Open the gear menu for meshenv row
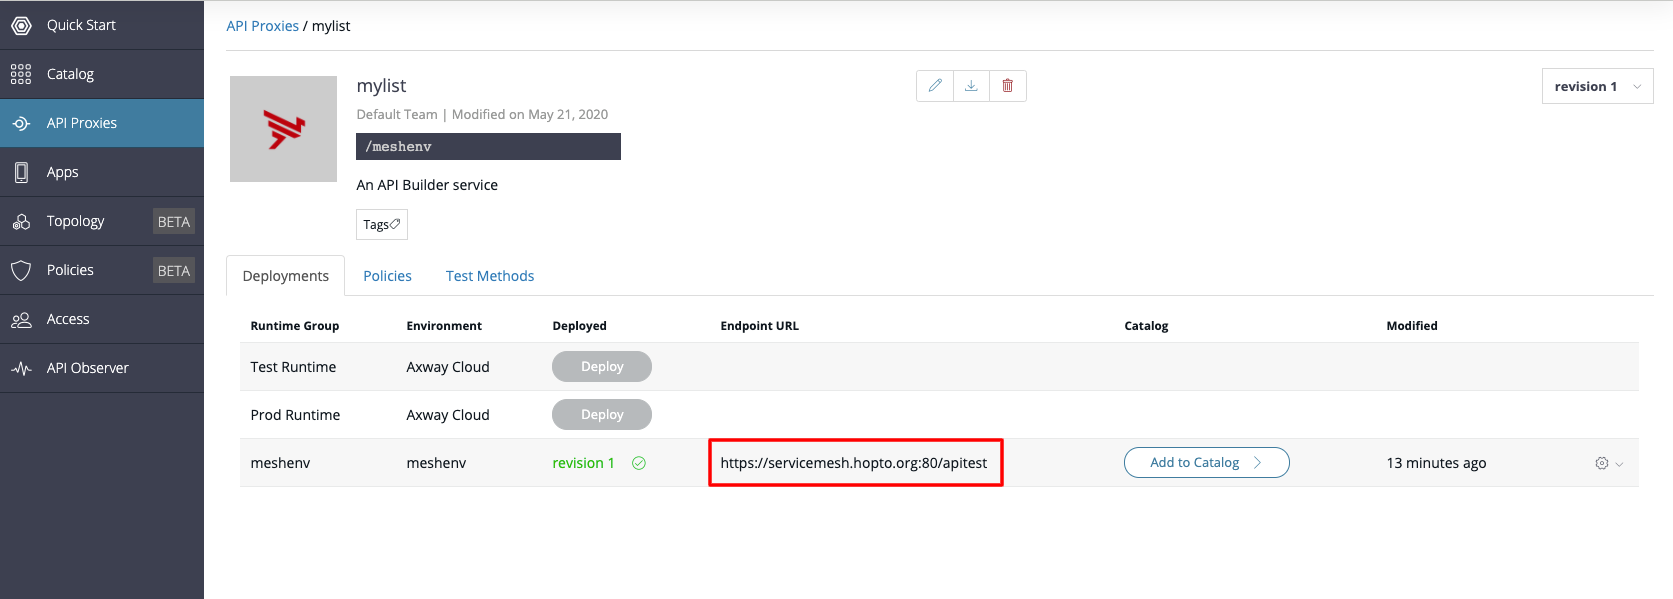The width and height of the screenshot is (1673, 599). (x=1608, y=463)
